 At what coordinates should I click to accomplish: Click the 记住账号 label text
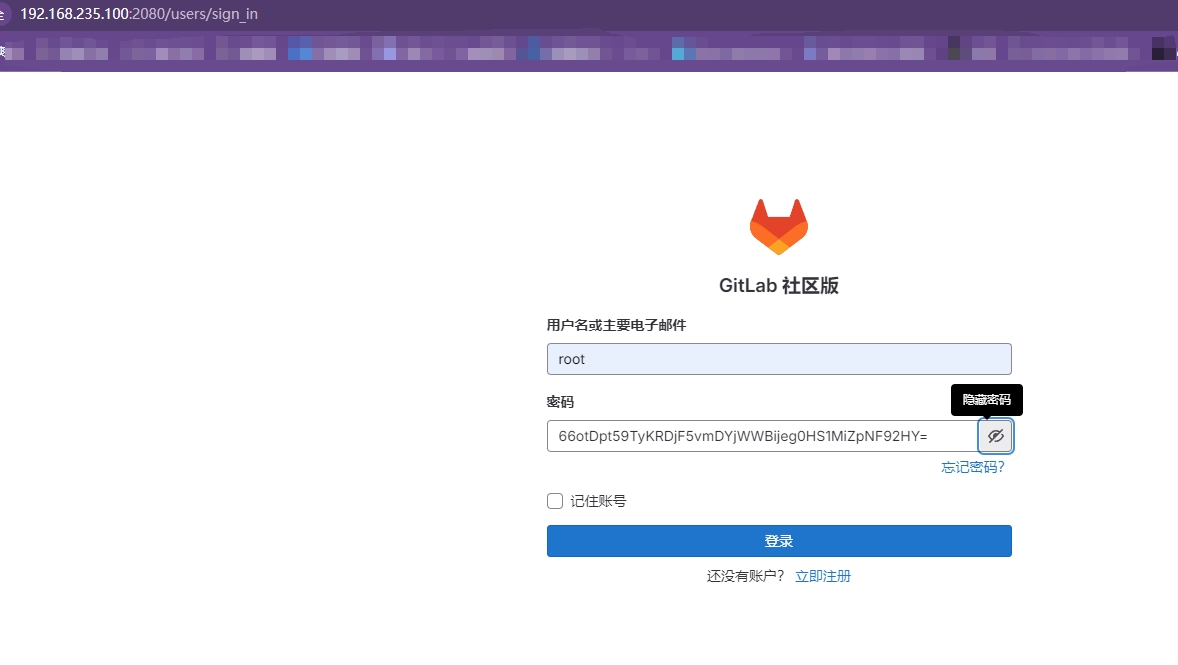598,501
